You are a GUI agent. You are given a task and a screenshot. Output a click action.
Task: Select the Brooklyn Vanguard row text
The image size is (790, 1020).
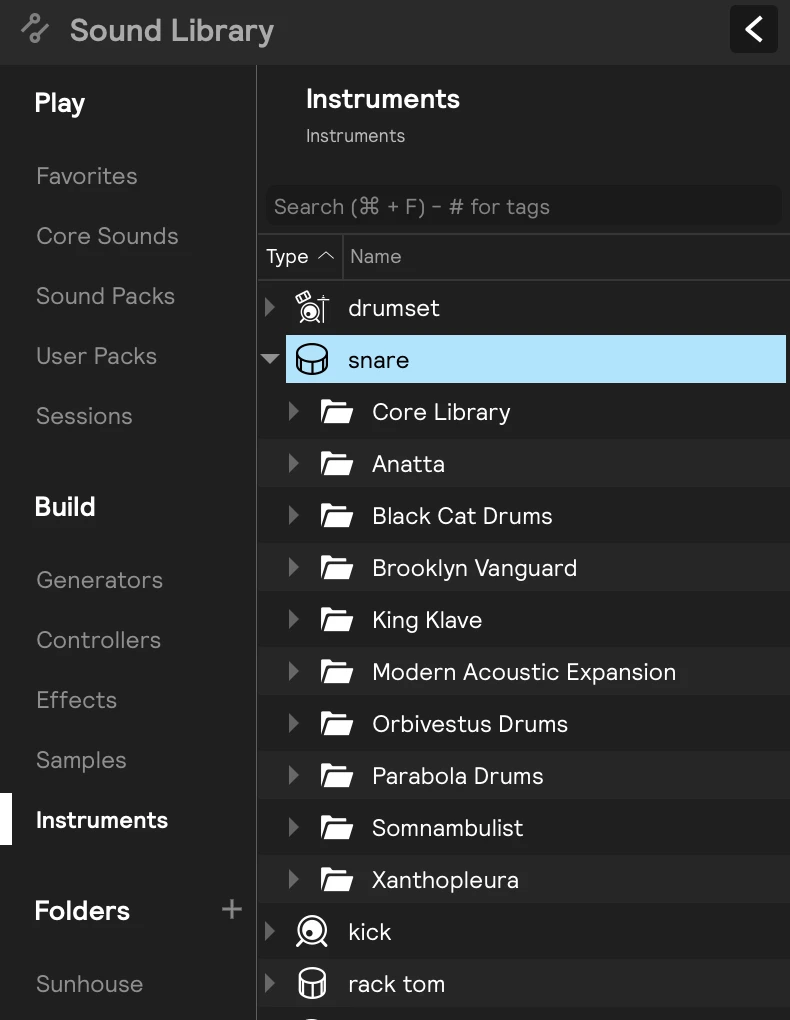pos(474,569)
